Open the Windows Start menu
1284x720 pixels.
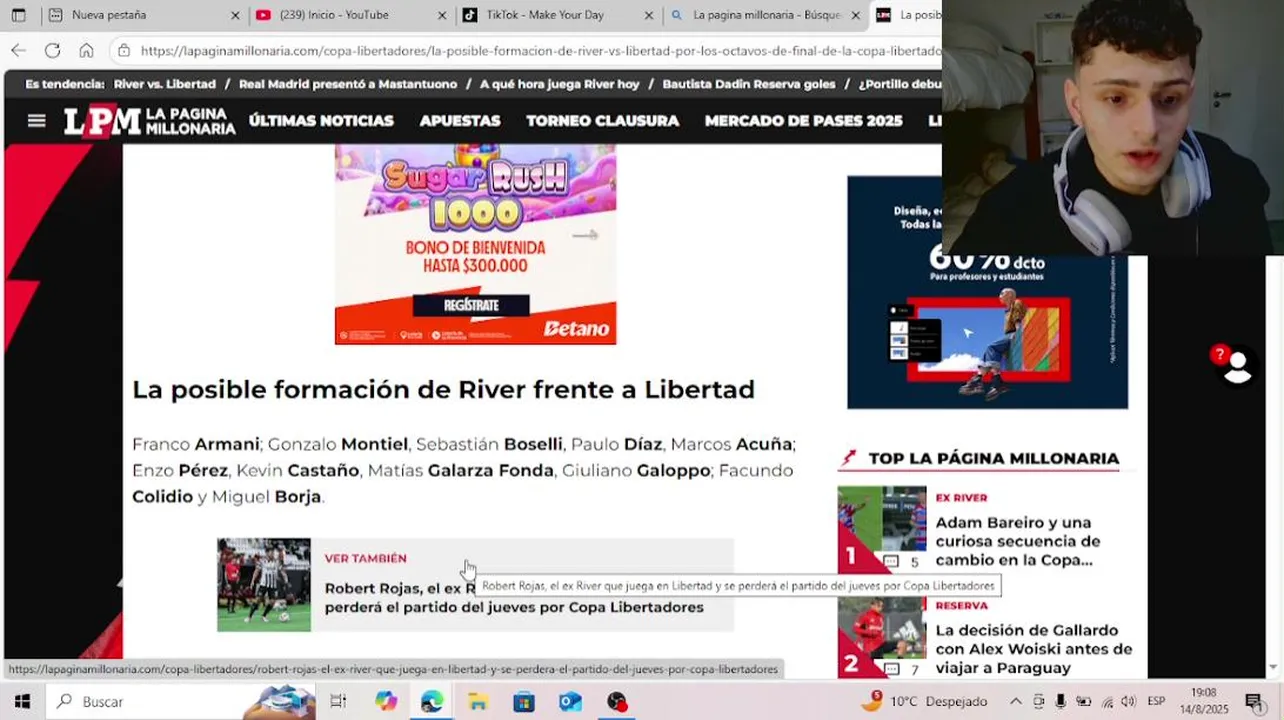[22, 702]
